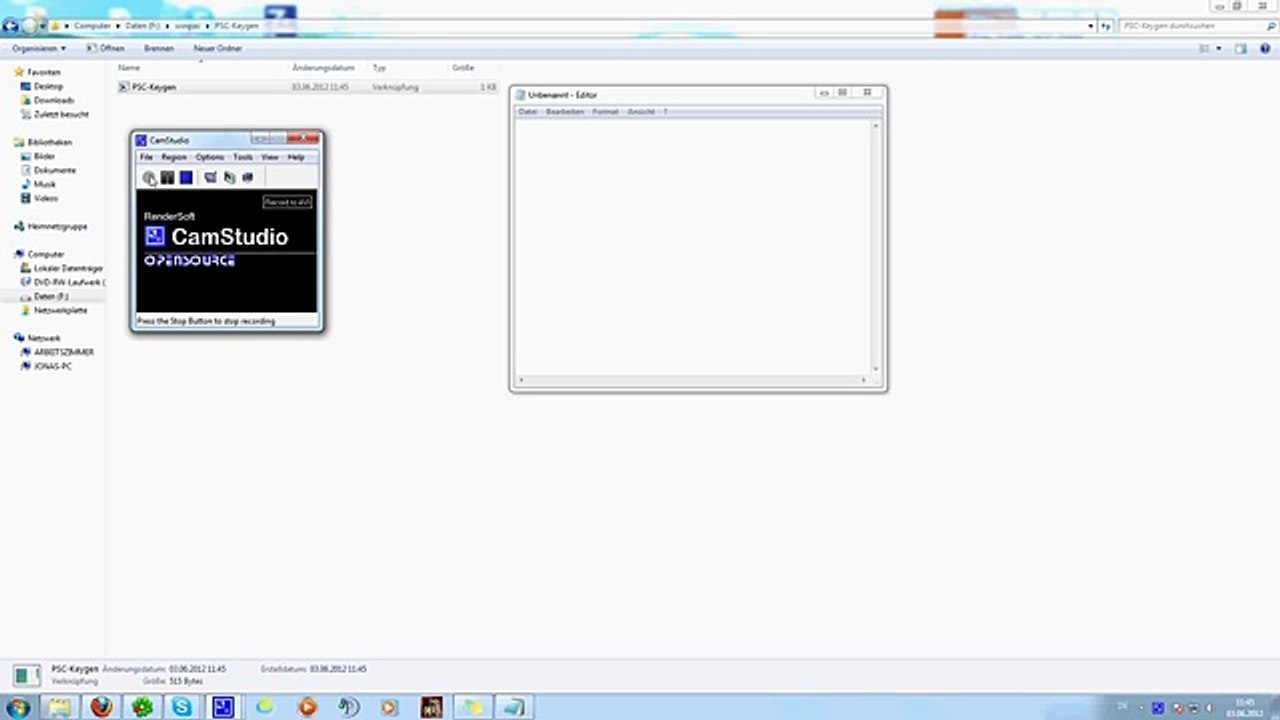This screenshot has width=1280, height=720.
Task: Click the Öffnen button in Explorer toolbar
Action: click(x=105, y=48)
